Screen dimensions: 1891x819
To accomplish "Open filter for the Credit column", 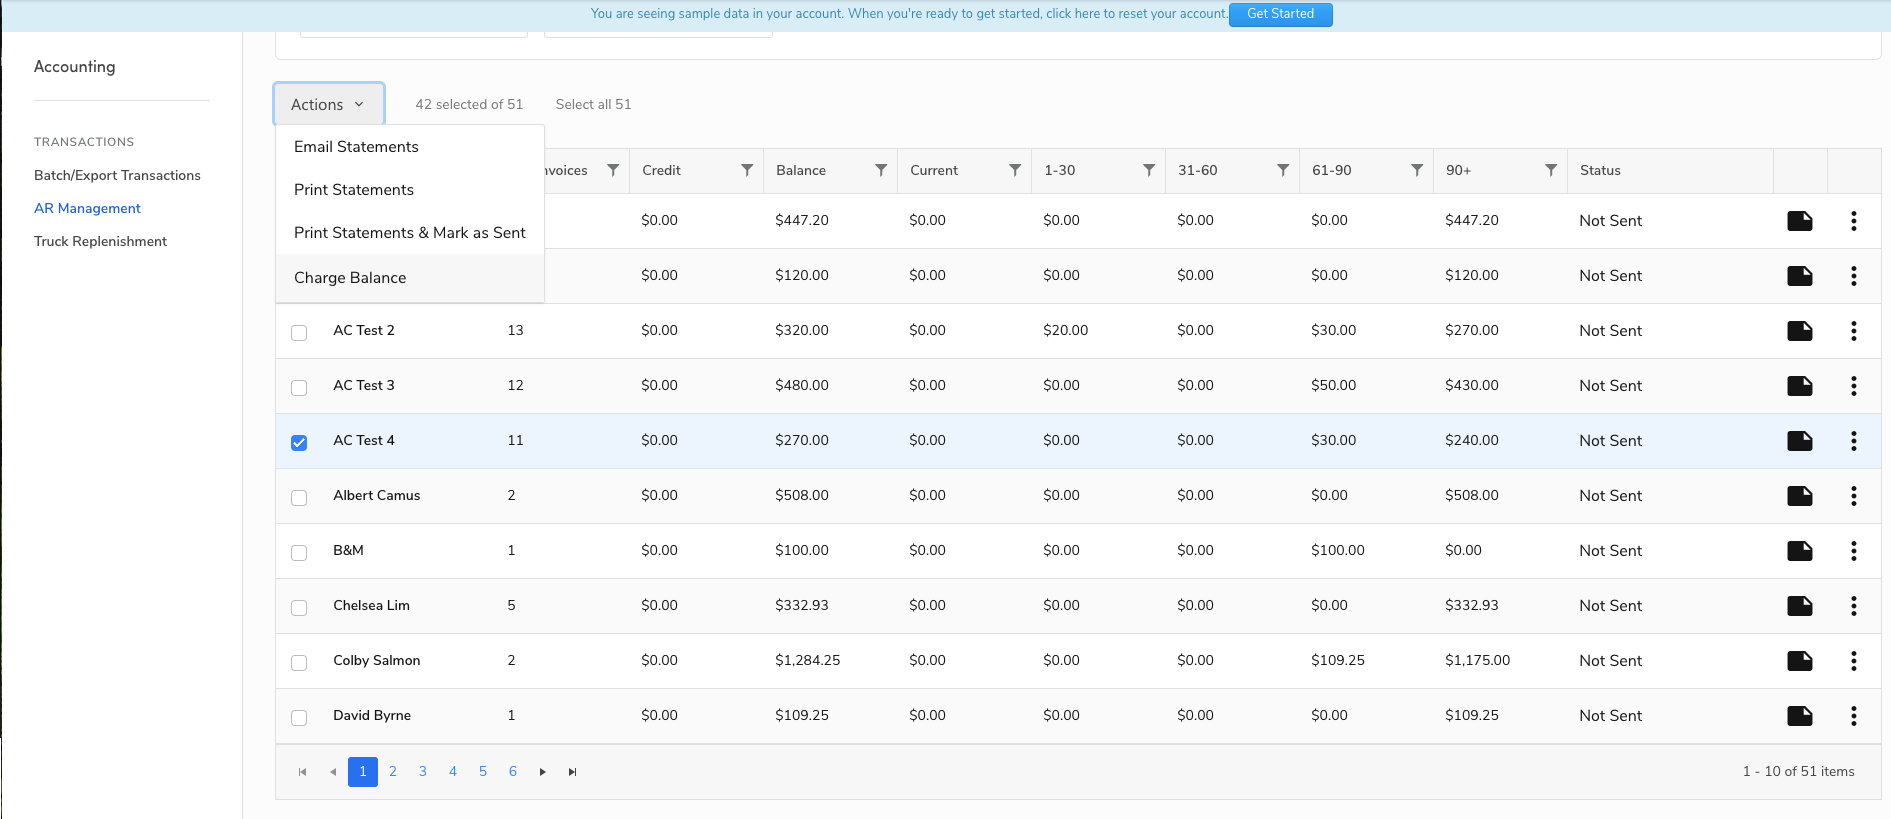I will click(747, 170).
